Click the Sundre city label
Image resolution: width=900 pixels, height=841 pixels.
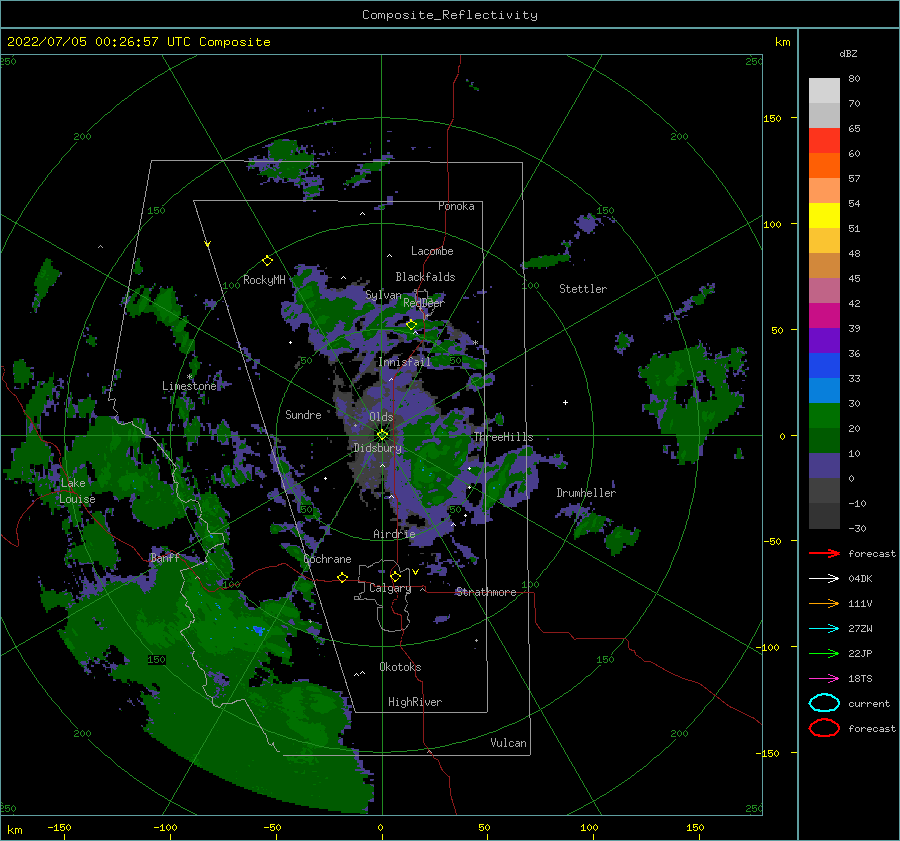coord(303,414)
